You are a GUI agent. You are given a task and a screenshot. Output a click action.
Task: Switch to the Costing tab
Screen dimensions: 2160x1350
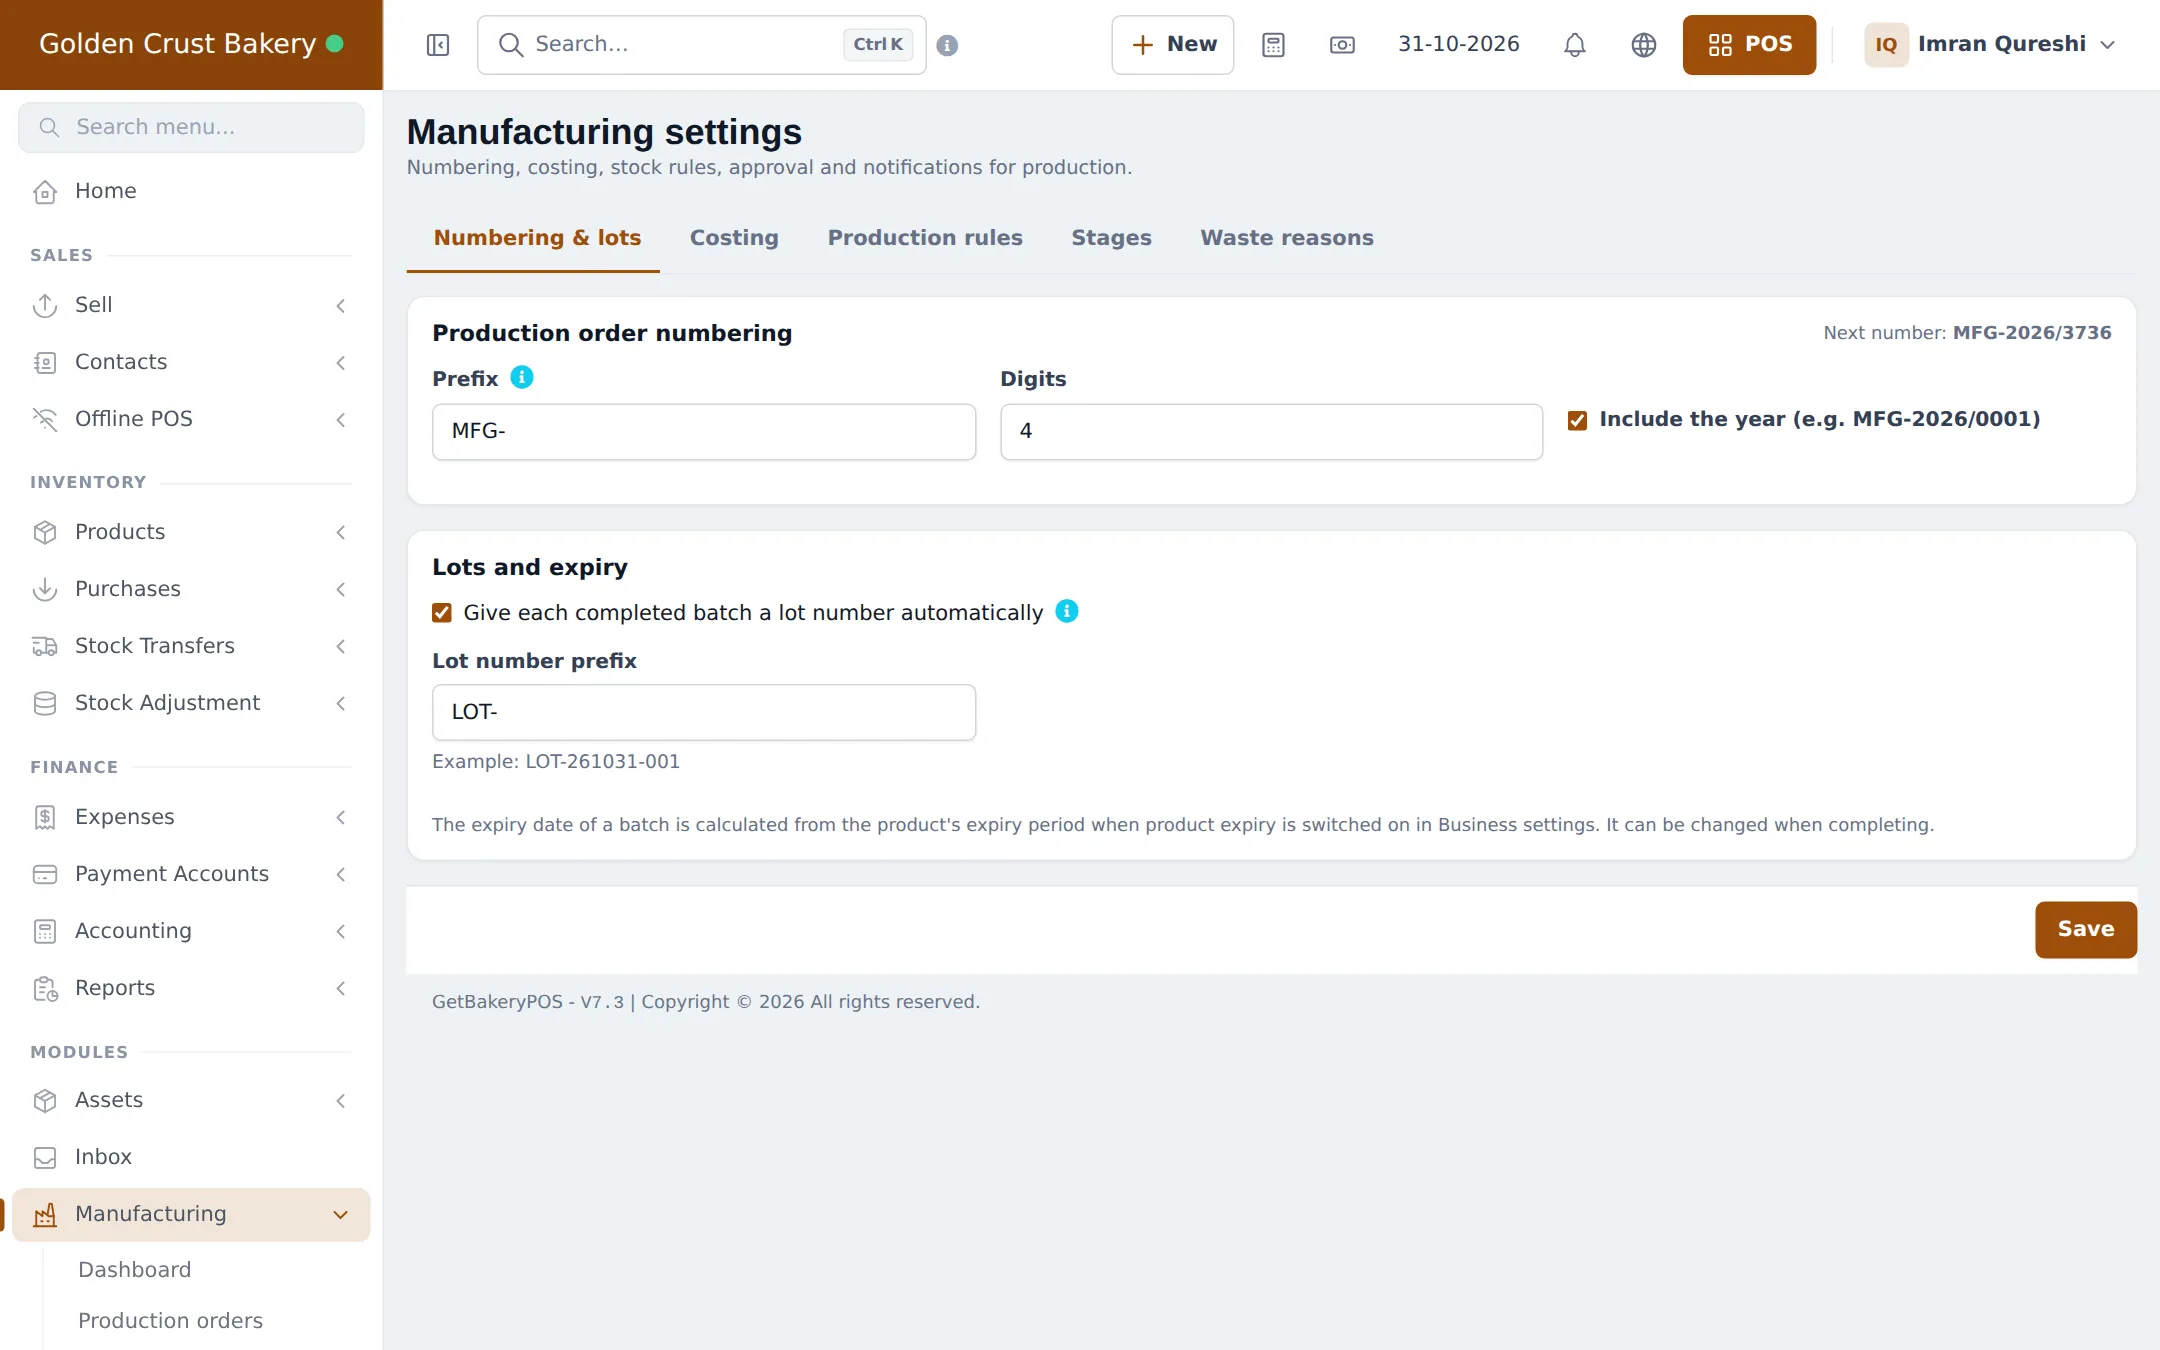pyautogui.click(x=734, y=238)
